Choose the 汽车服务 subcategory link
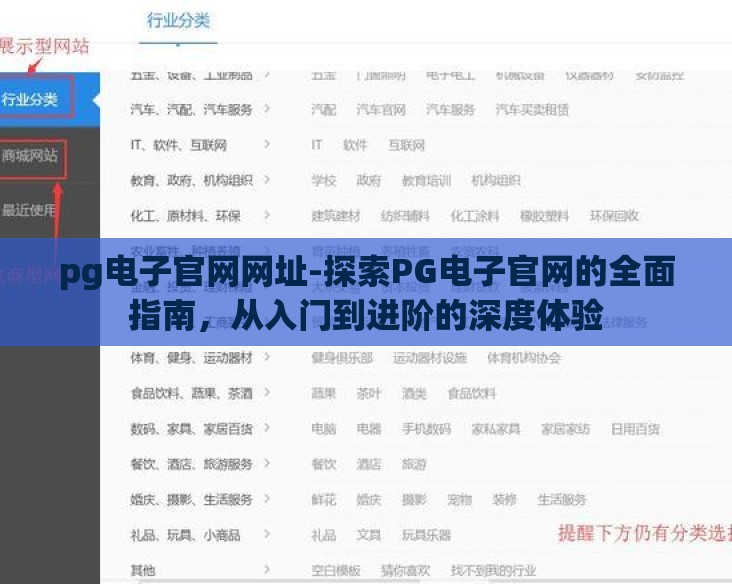 tap(450, 110)
